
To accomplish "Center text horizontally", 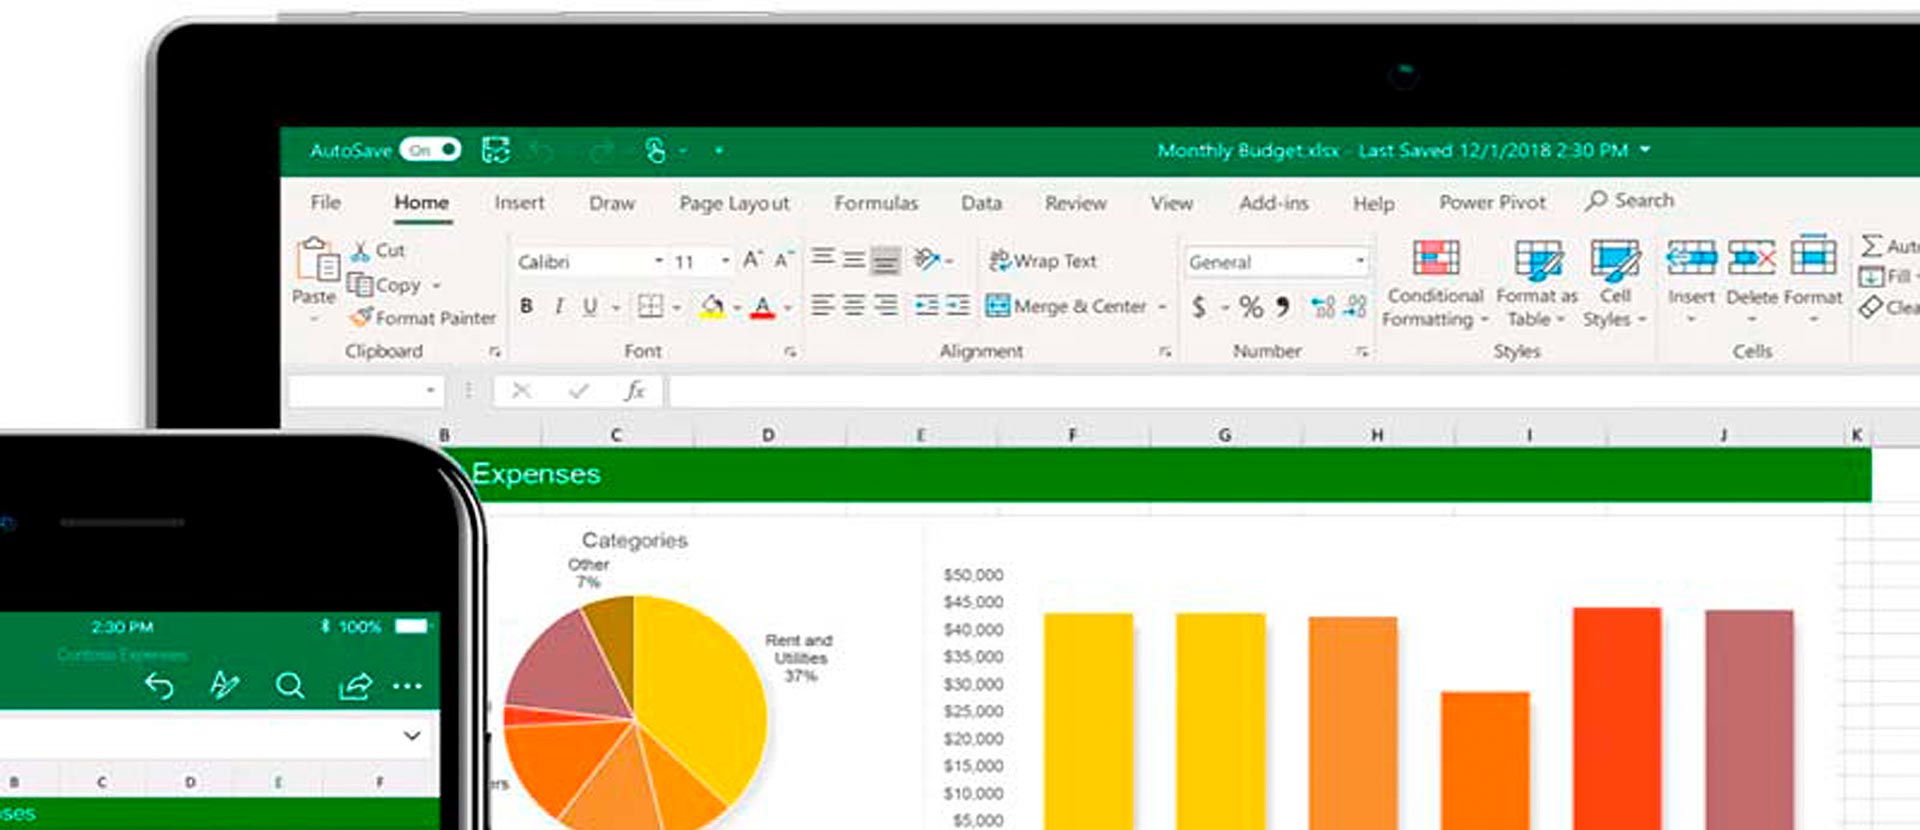I will (853, 305).
